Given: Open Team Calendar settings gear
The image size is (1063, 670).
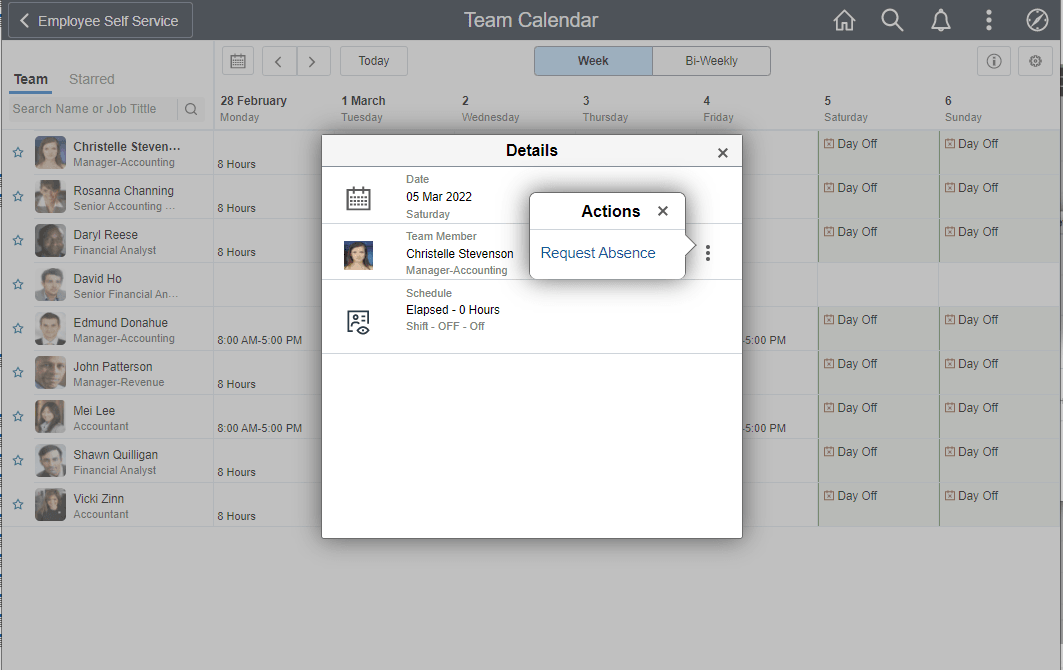Looking at the screenshot, I should pyautogui.click(x=1035, y=61).
